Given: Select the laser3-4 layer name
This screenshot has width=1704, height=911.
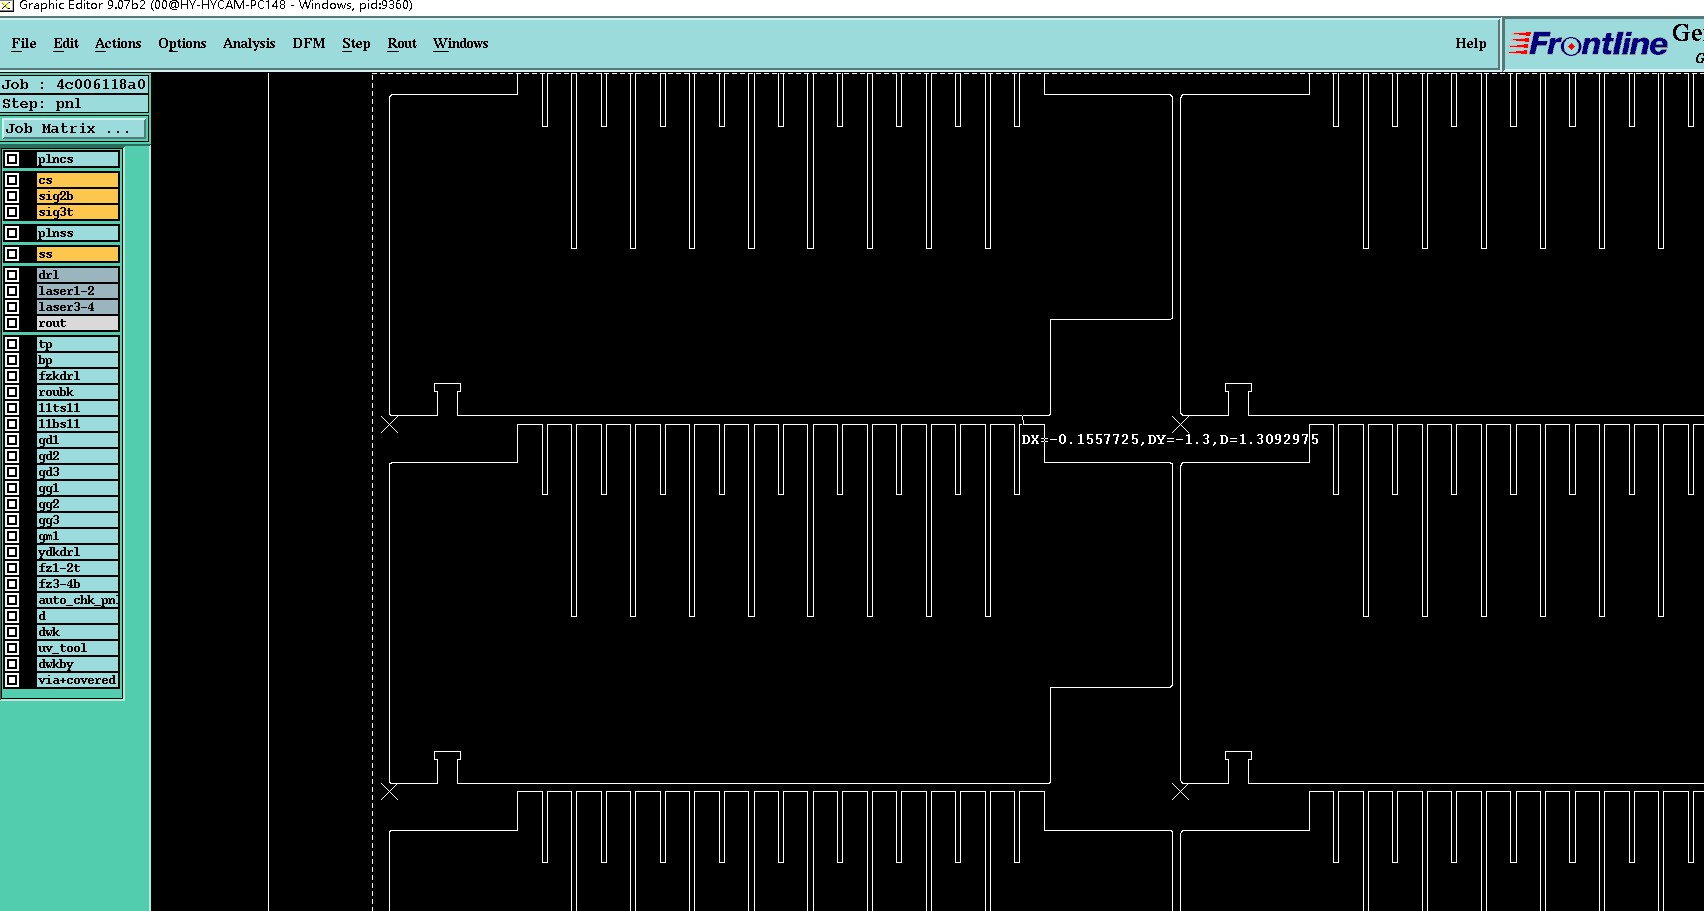Looking at the screenshot, I should [78, 307].
